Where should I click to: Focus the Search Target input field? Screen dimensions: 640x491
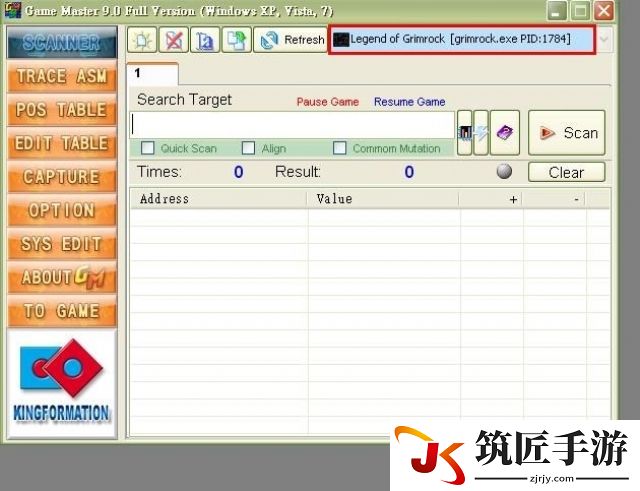point(292,125)
